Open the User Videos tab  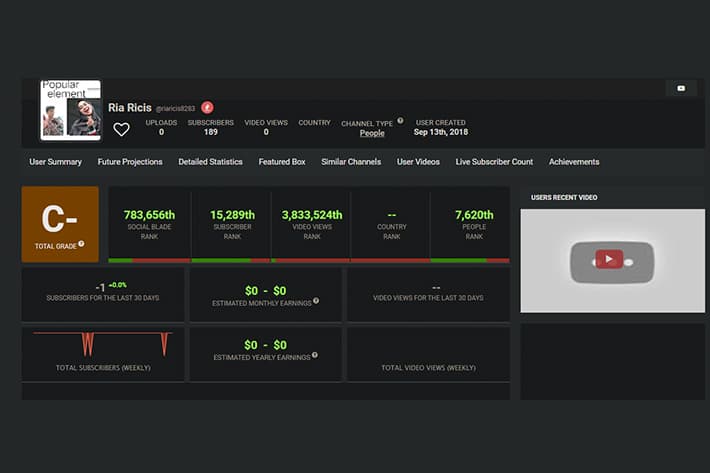coord(418,162)
